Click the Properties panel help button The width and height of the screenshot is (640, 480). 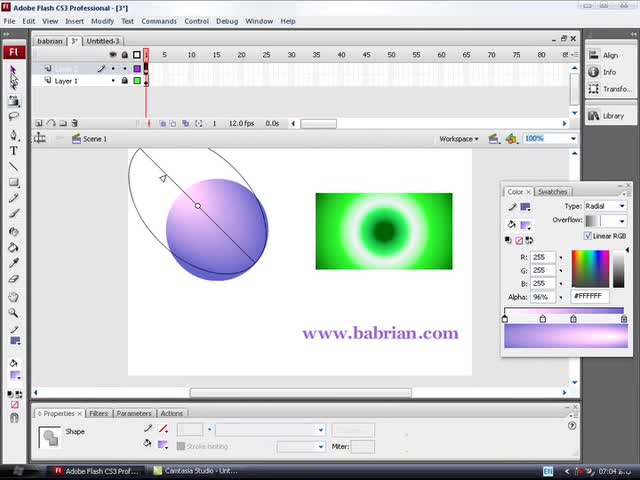coord(572,426)
